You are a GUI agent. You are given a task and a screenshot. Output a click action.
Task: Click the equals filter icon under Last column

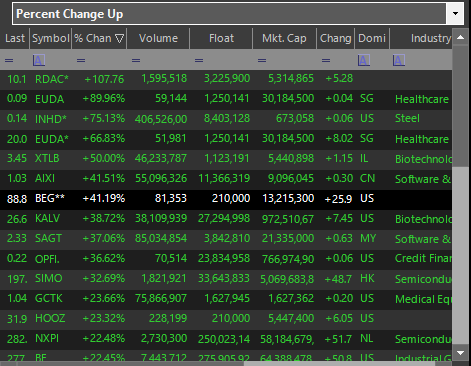[x=9, y=61]
